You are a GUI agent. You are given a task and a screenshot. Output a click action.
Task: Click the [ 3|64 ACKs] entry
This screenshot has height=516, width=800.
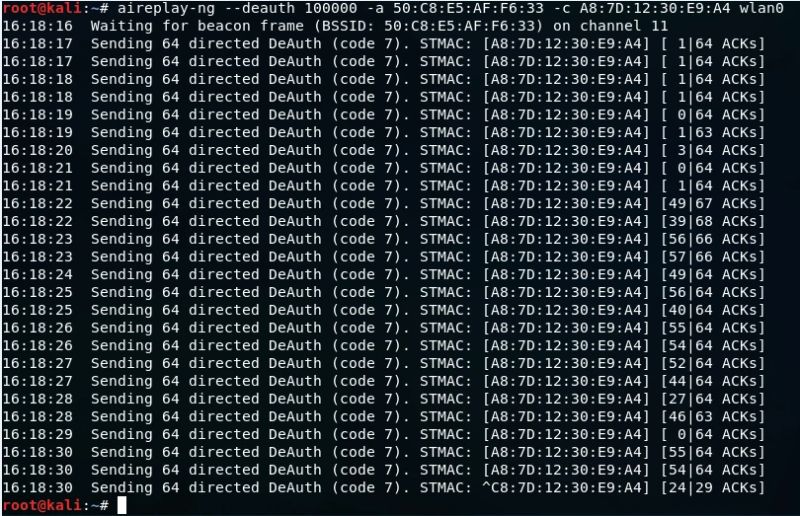pos(713,151)
